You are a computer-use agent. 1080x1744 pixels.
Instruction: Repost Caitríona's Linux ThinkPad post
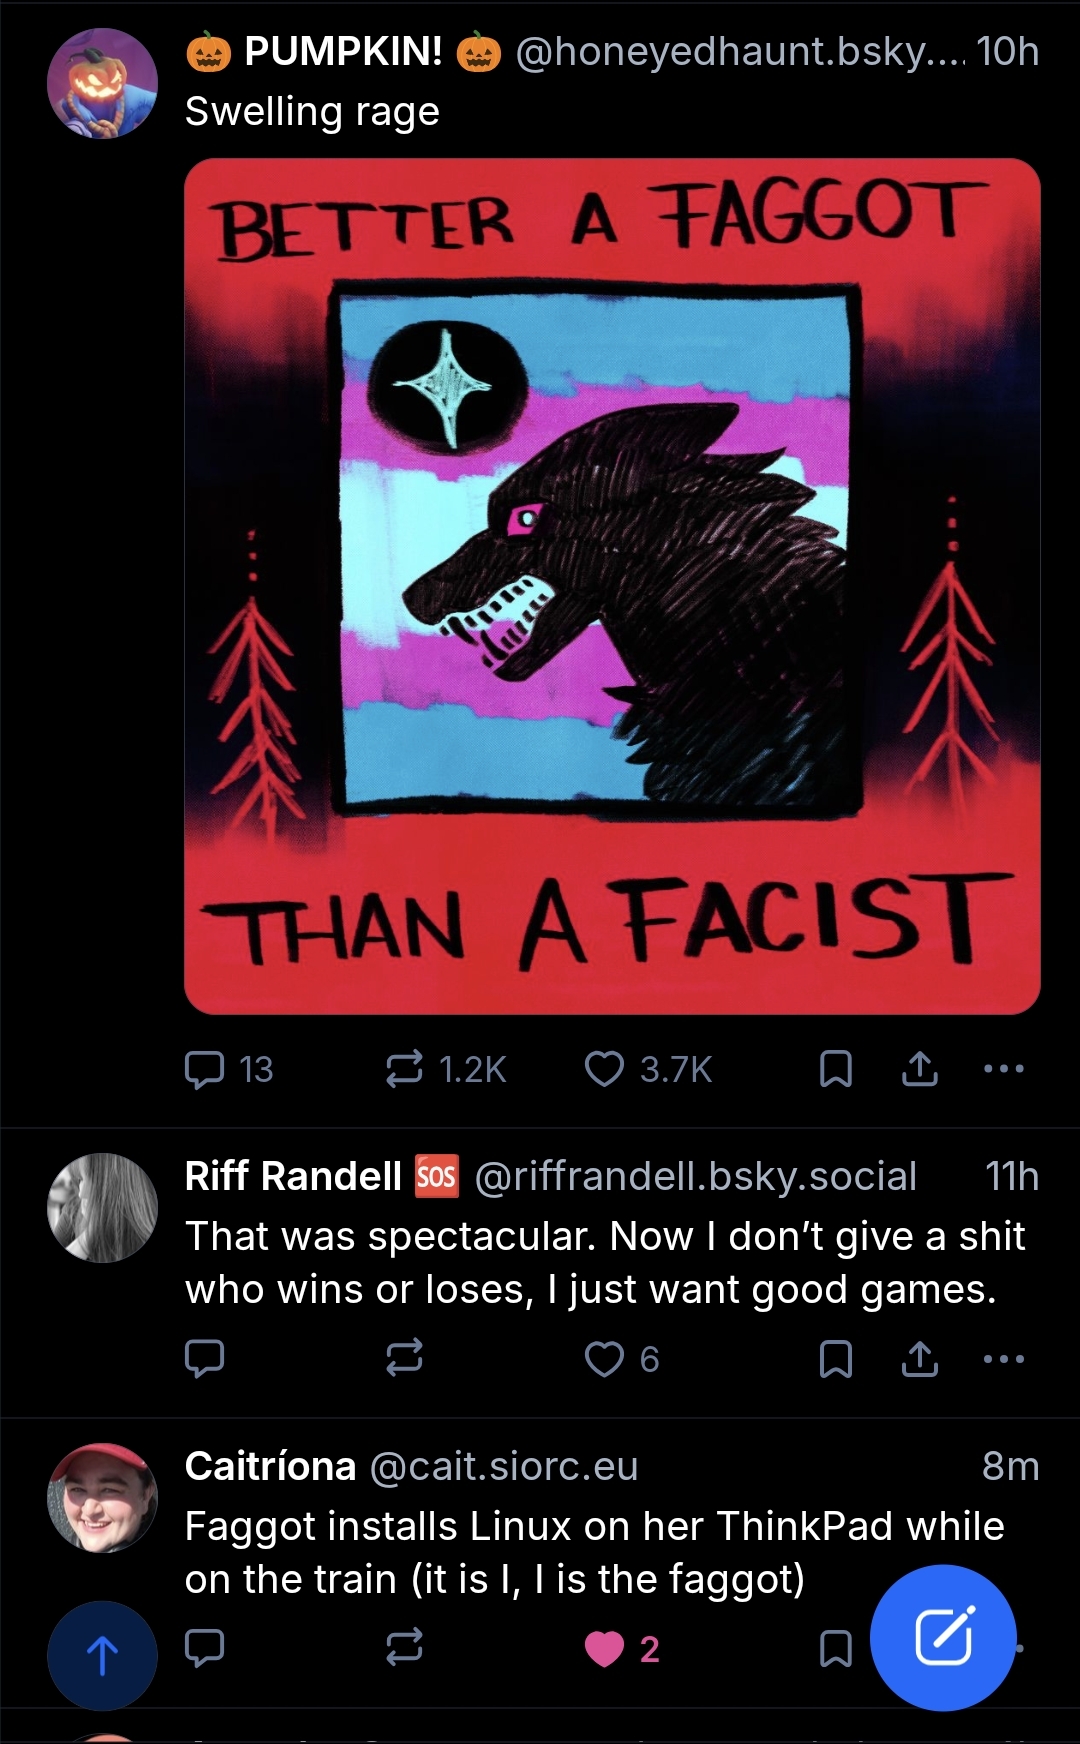pyautogui.click(x=404, y=1647)
